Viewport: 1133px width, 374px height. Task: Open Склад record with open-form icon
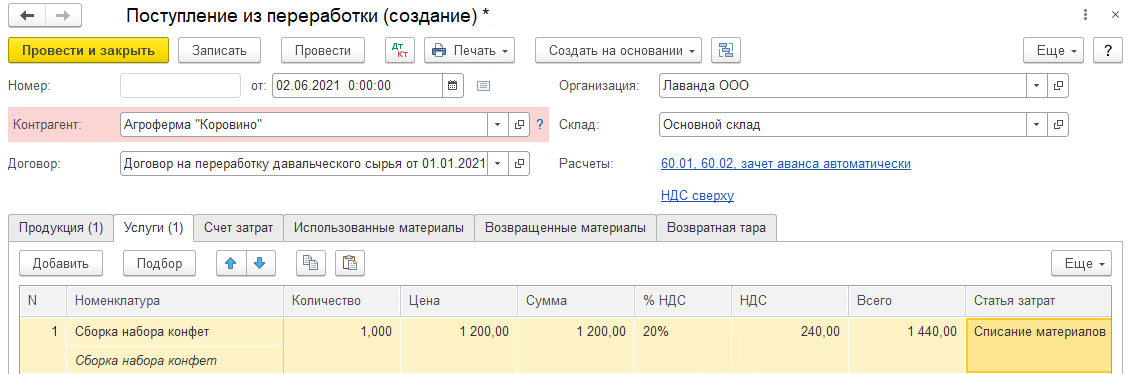[1058, 124]
